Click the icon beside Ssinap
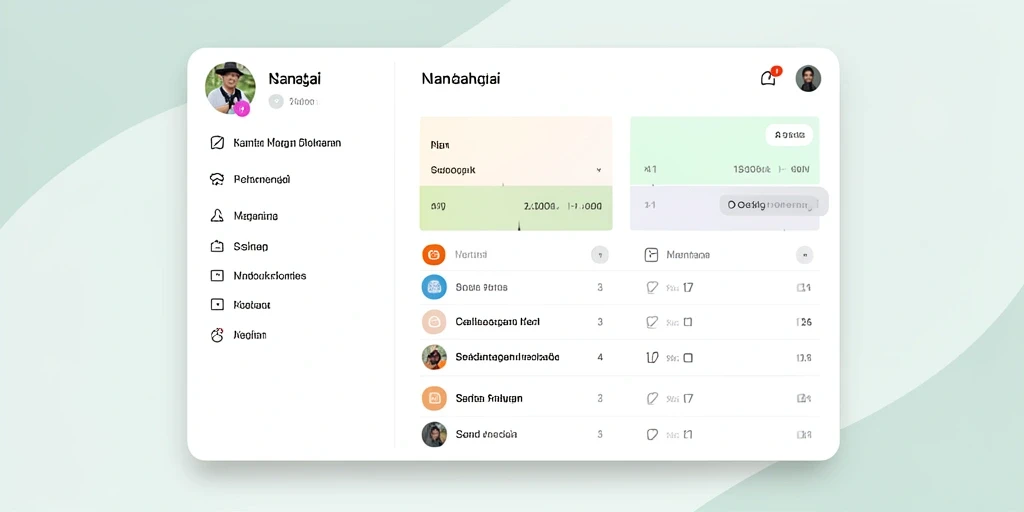Screen dimensions: 1024x512 tap(217, 246)
